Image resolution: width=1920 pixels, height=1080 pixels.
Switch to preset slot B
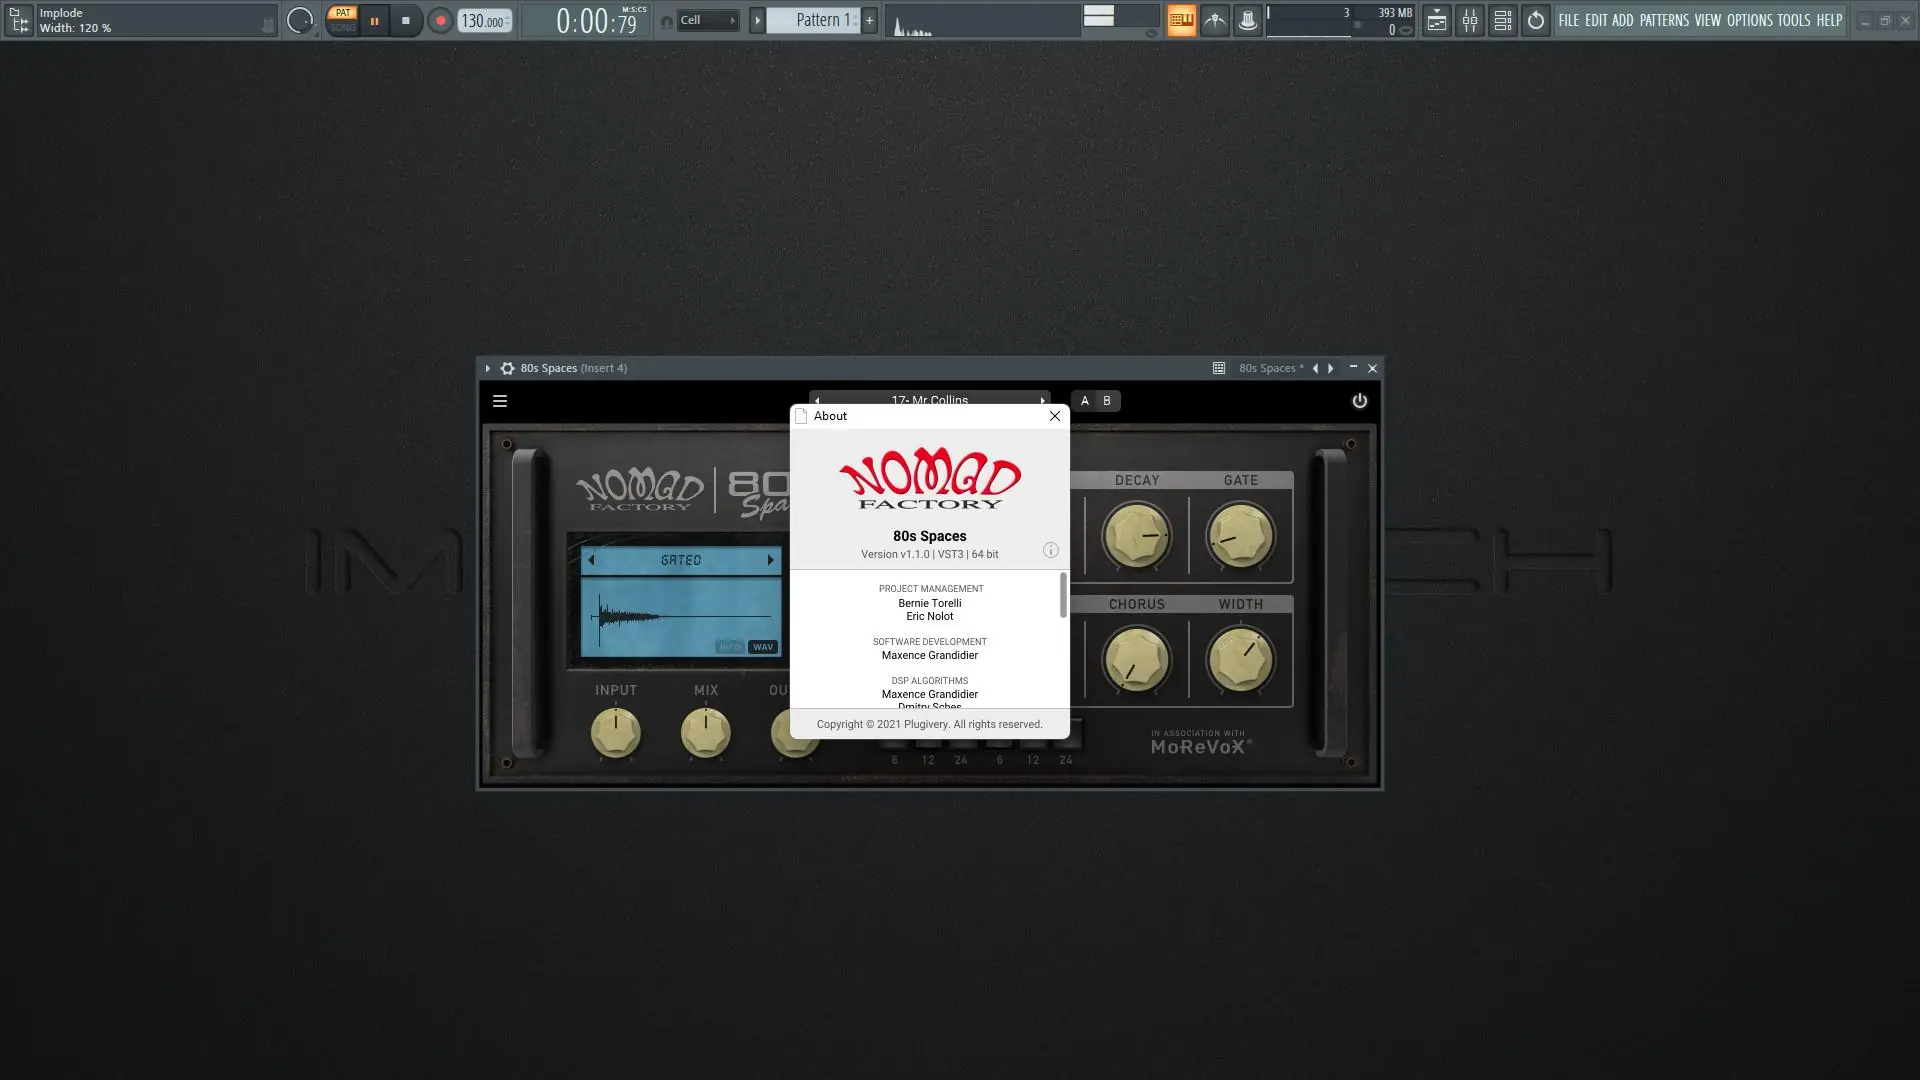click(x=1106, y=401)
